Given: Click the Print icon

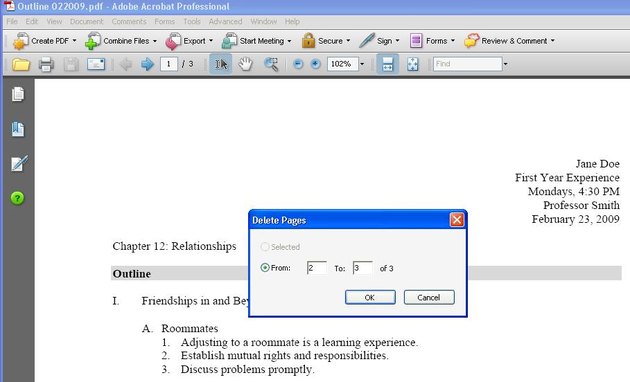Looking at the screenshot, I should 46,64.
